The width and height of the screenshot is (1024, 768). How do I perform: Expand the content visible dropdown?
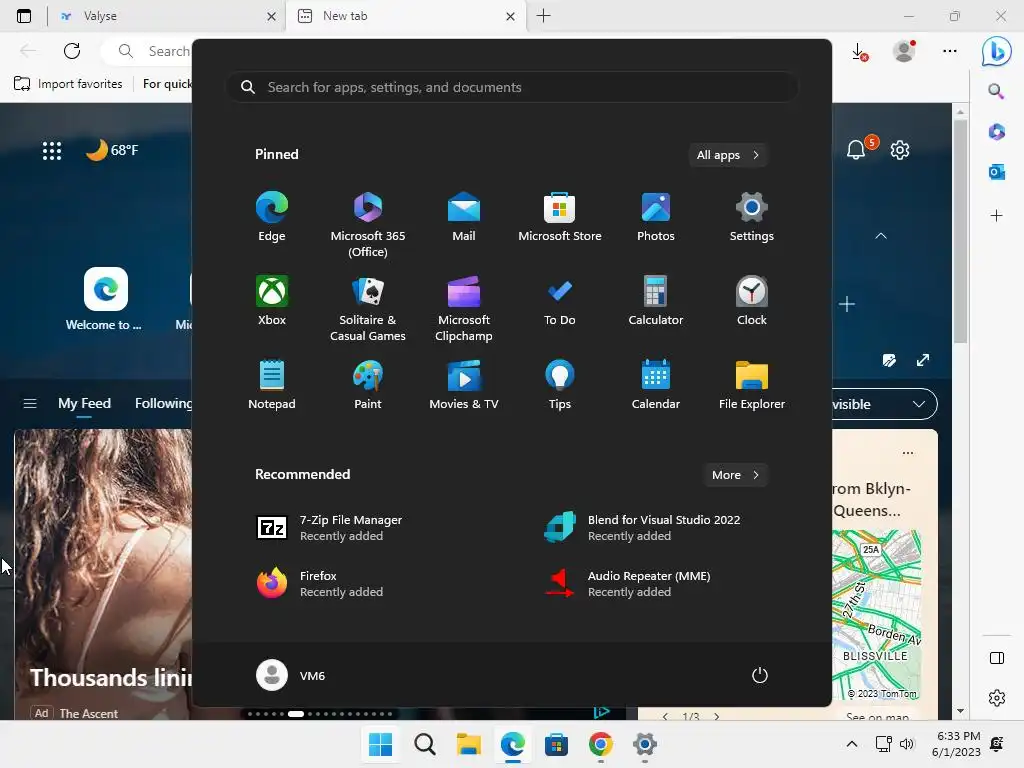point(884,404)
